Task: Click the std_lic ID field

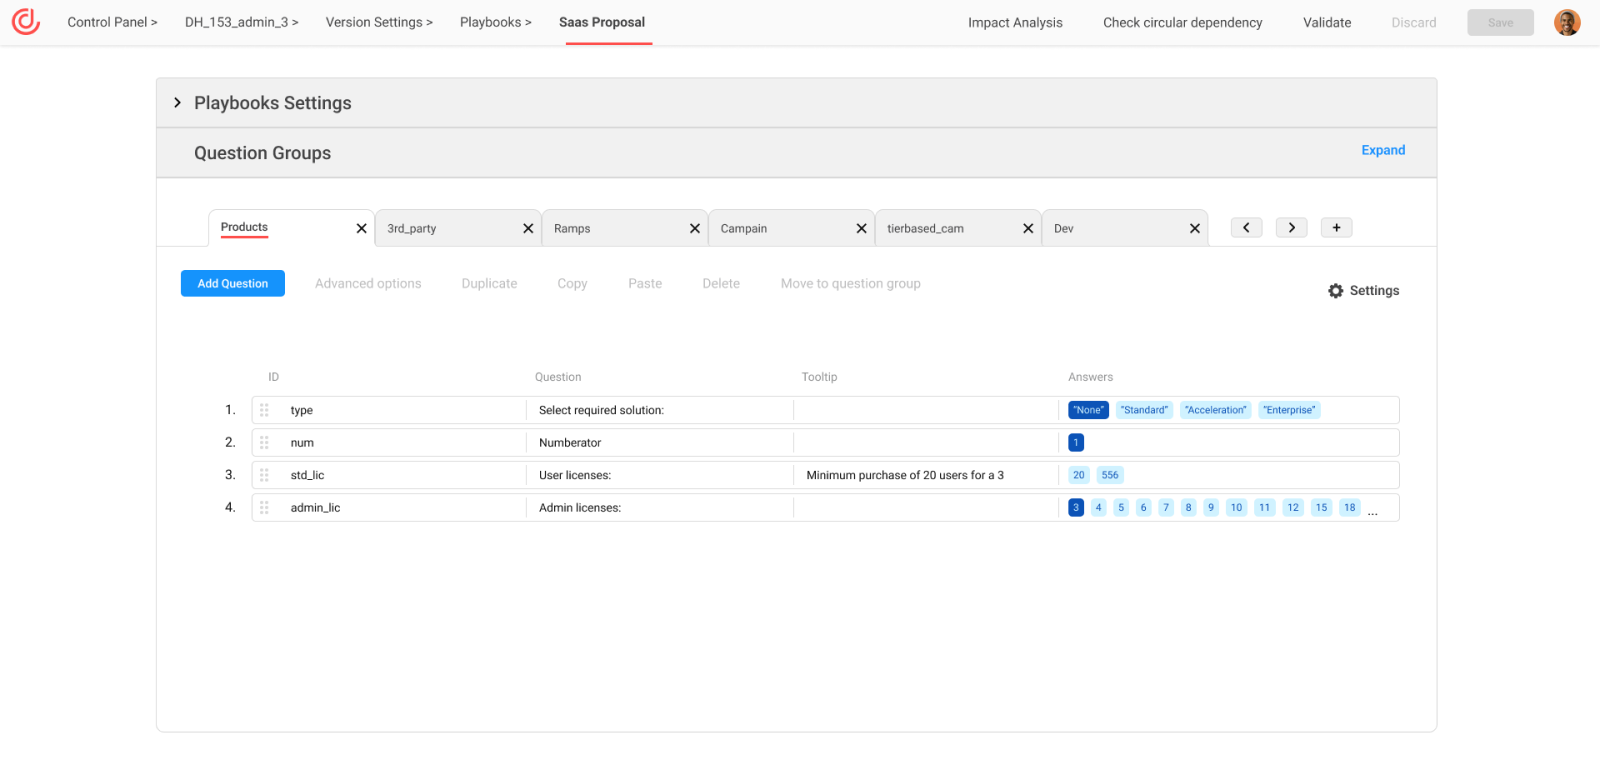Action: click(x=400, y=475)
